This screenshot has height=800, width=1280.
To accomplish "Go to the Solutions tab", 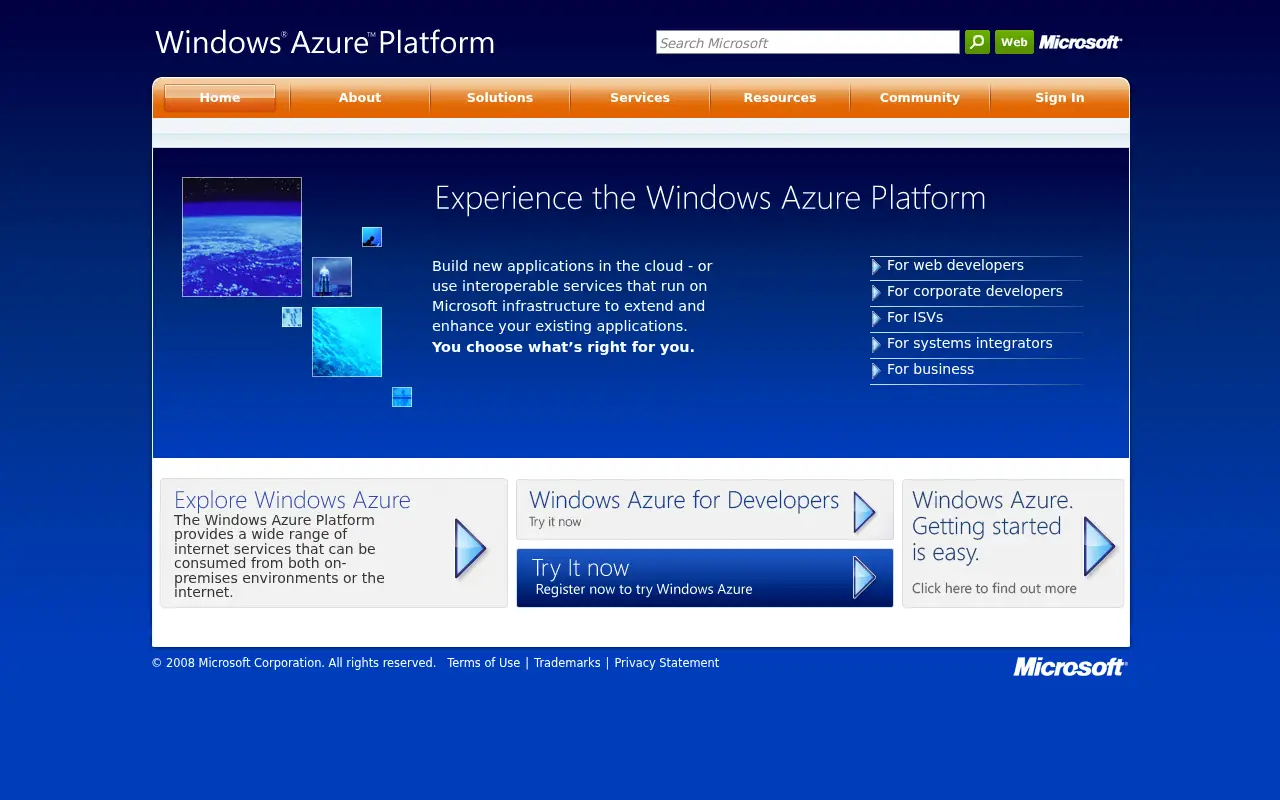I will [500, 98].
